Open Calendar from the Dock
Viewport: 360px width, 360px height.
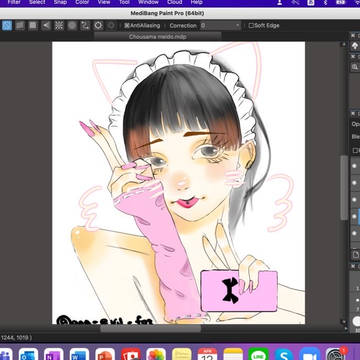click(207, 354)
